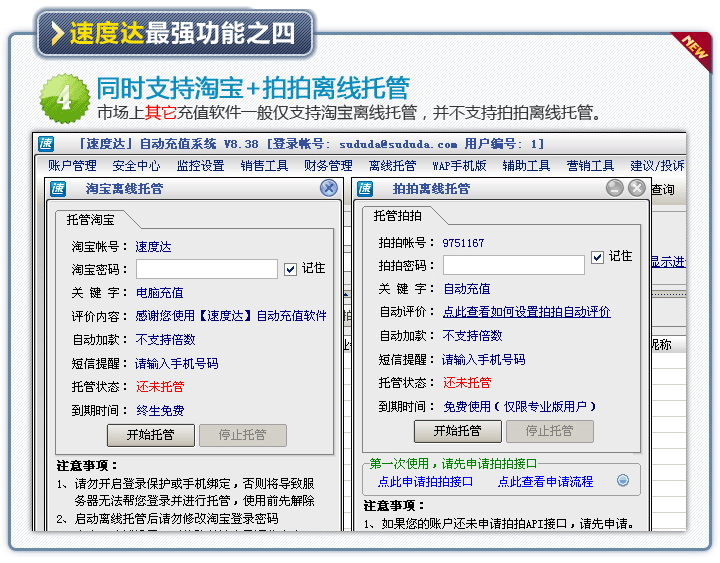
Task: Open the 监控设置 menu
Action: (201, 165)
